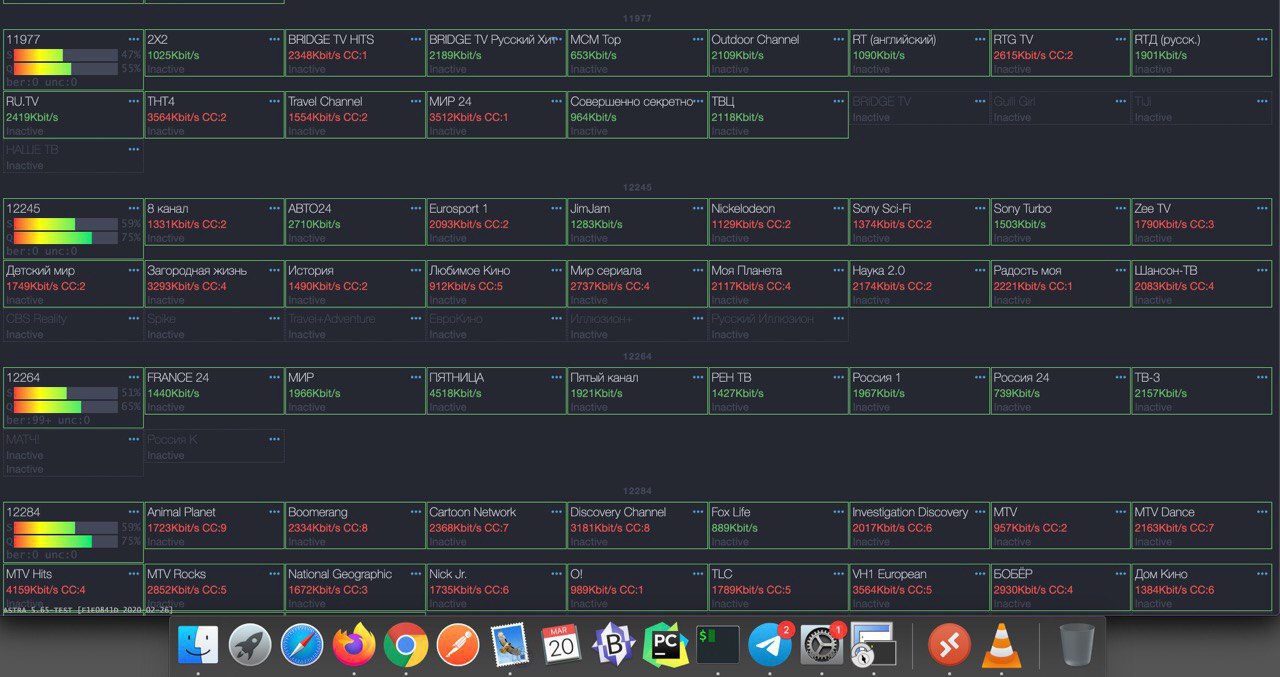Select the inactive МАТЧ! channel card
Screen dimensions: 1280x677
pyautogui.click(x=73, y=453)
